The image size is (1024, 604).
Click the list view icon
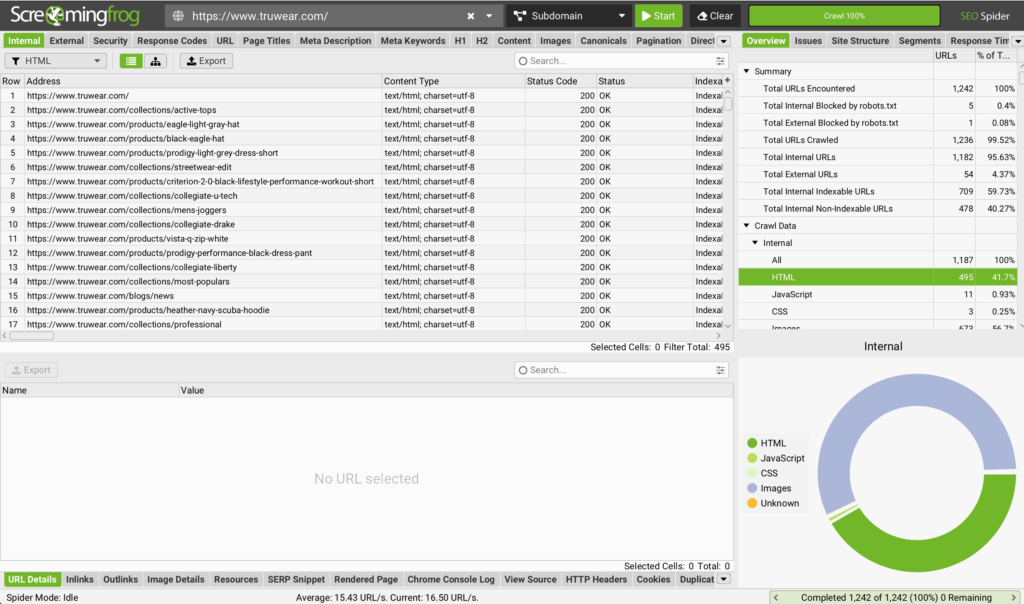pos(131,61)
